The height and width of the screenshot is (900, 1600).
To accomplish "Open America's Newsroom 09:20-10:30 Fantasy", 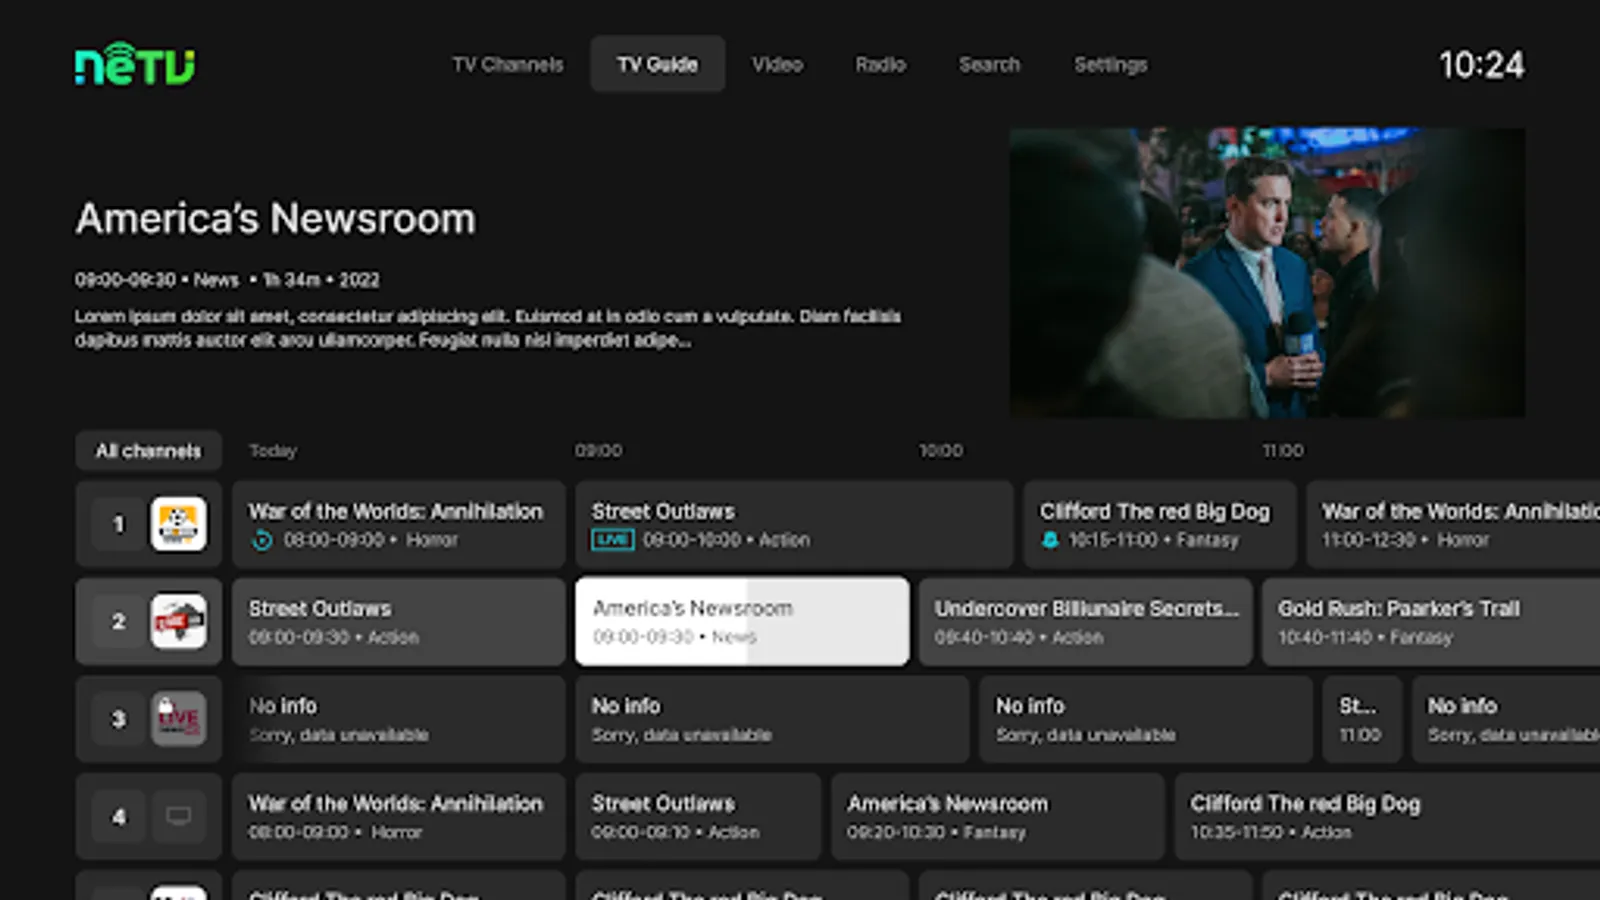I will 997,816.
